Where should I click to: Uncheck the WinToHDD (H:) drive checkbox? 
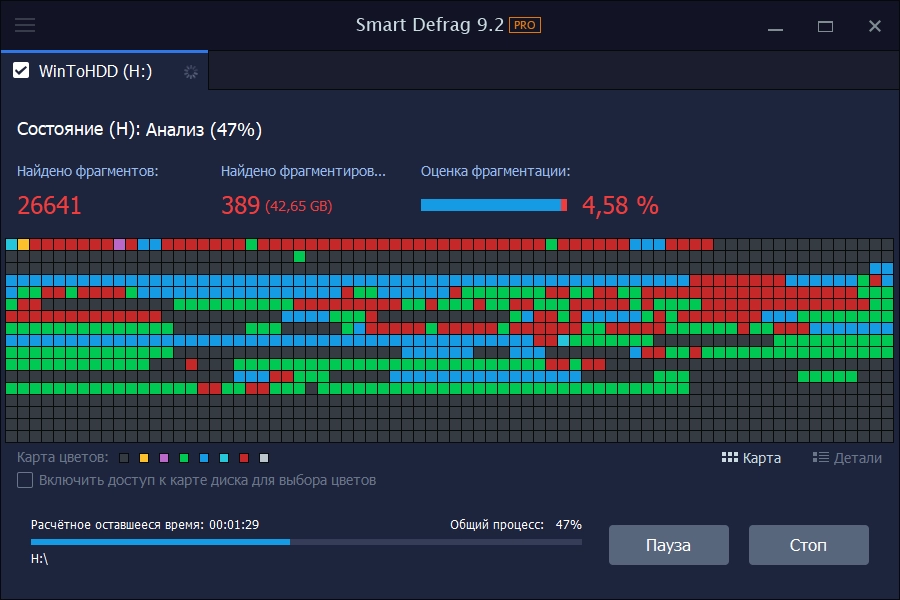pos(21,71)
